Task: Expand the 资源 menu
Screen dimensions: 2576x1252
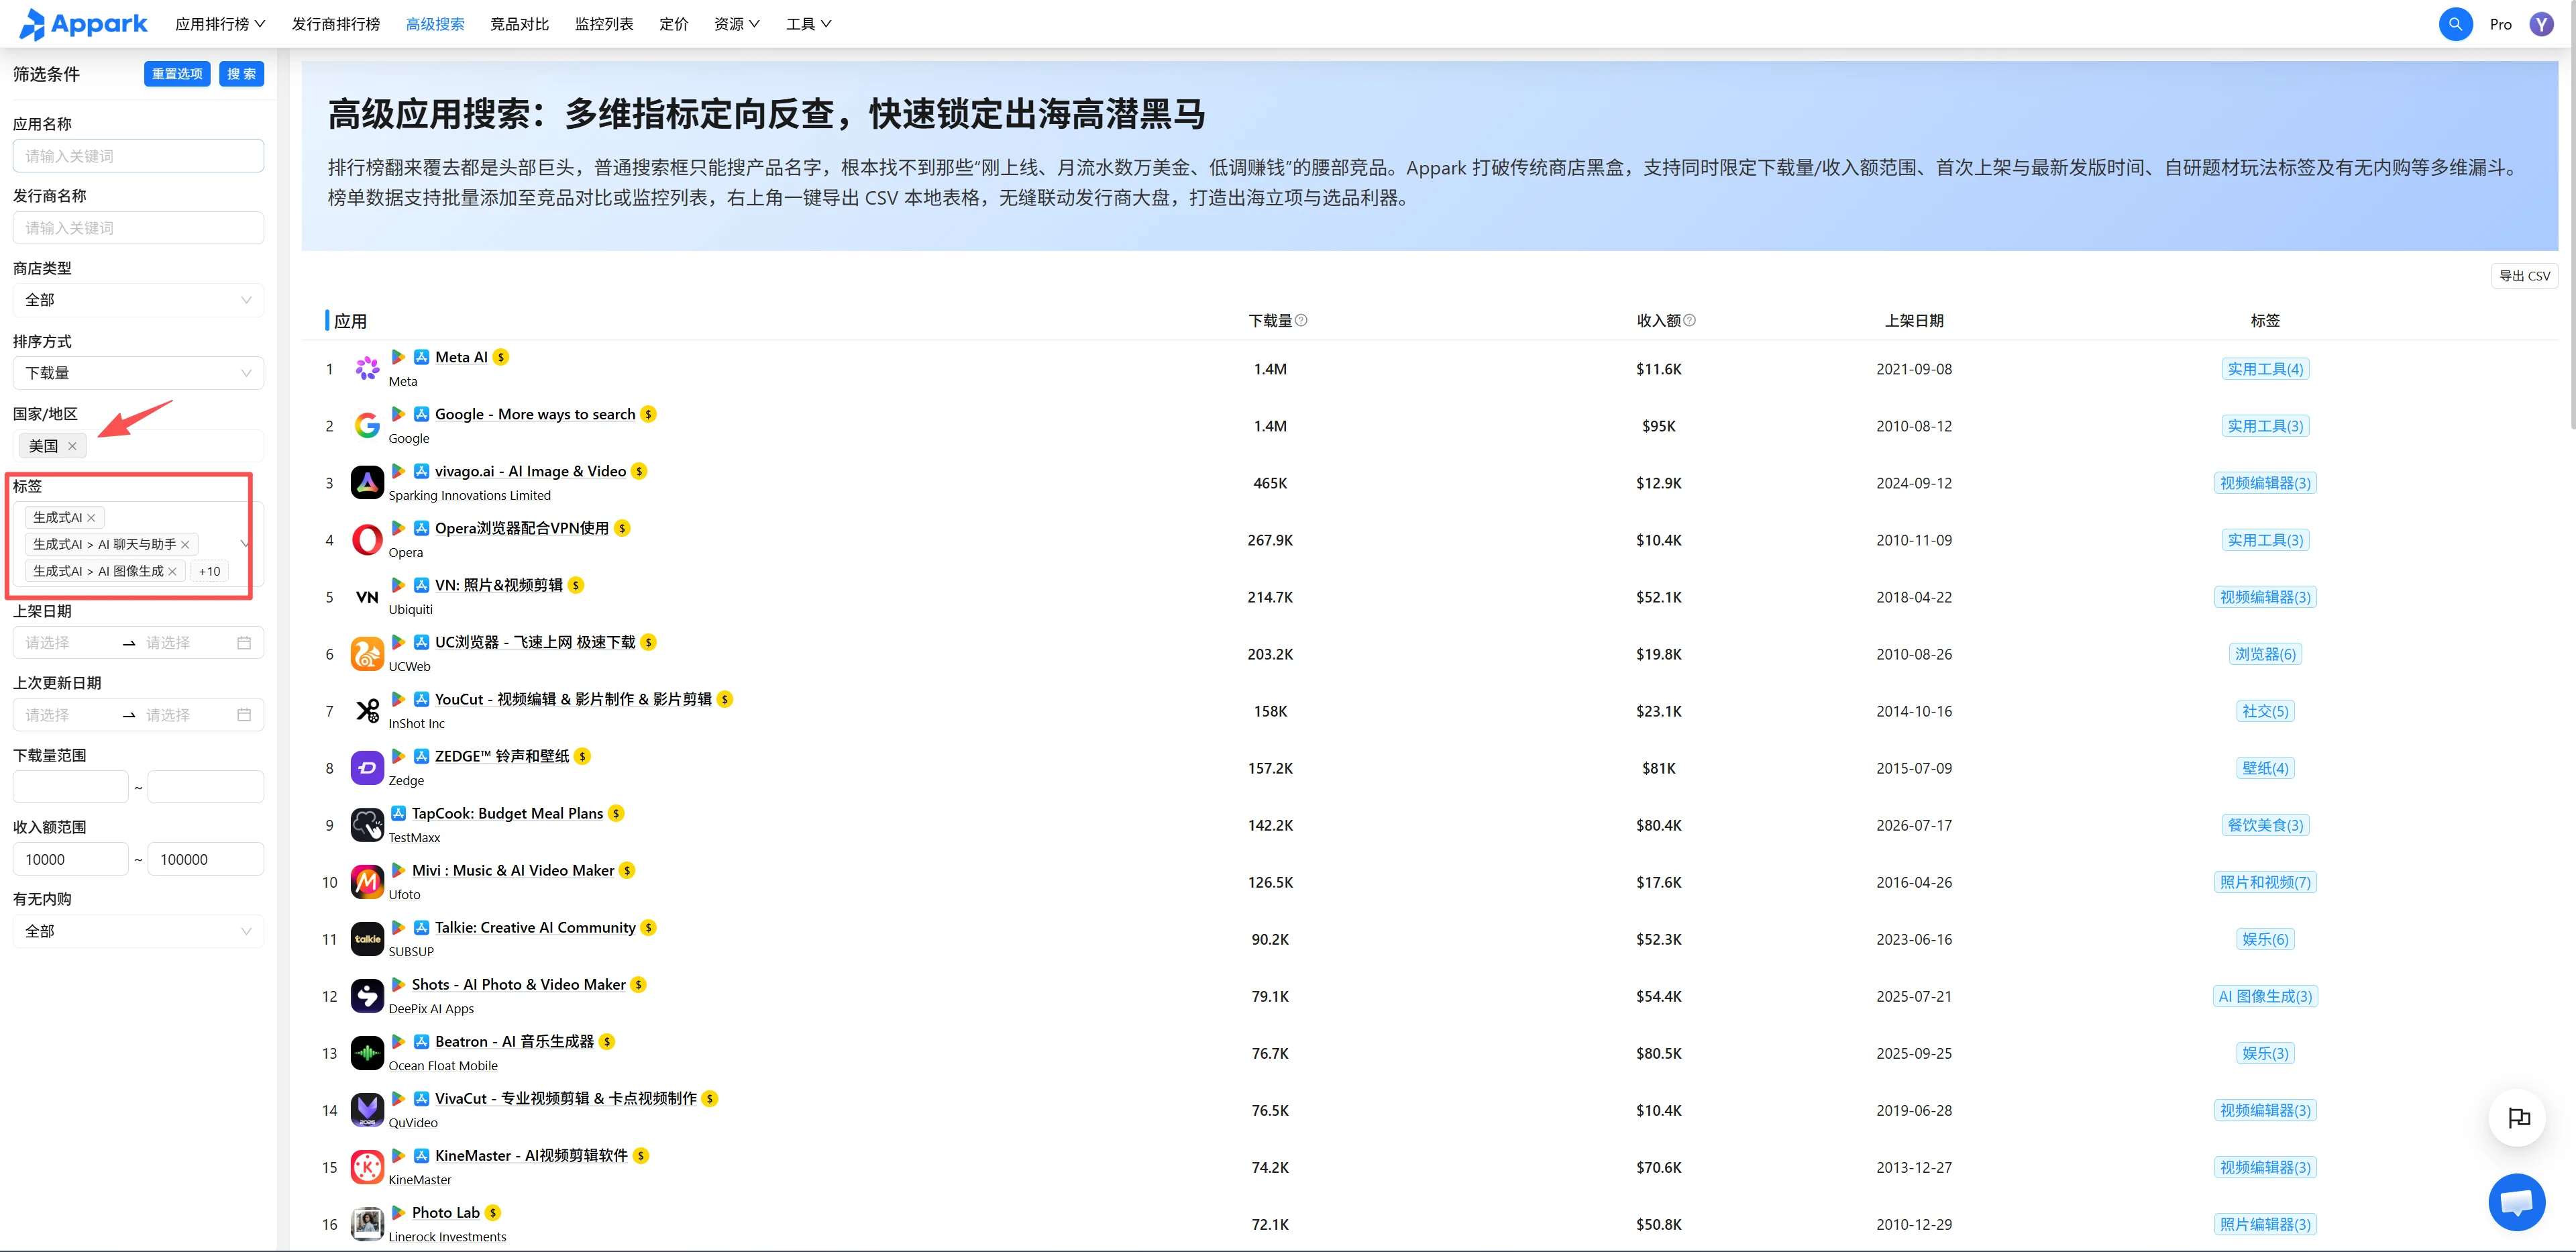Action: click(x=736, y=24)
